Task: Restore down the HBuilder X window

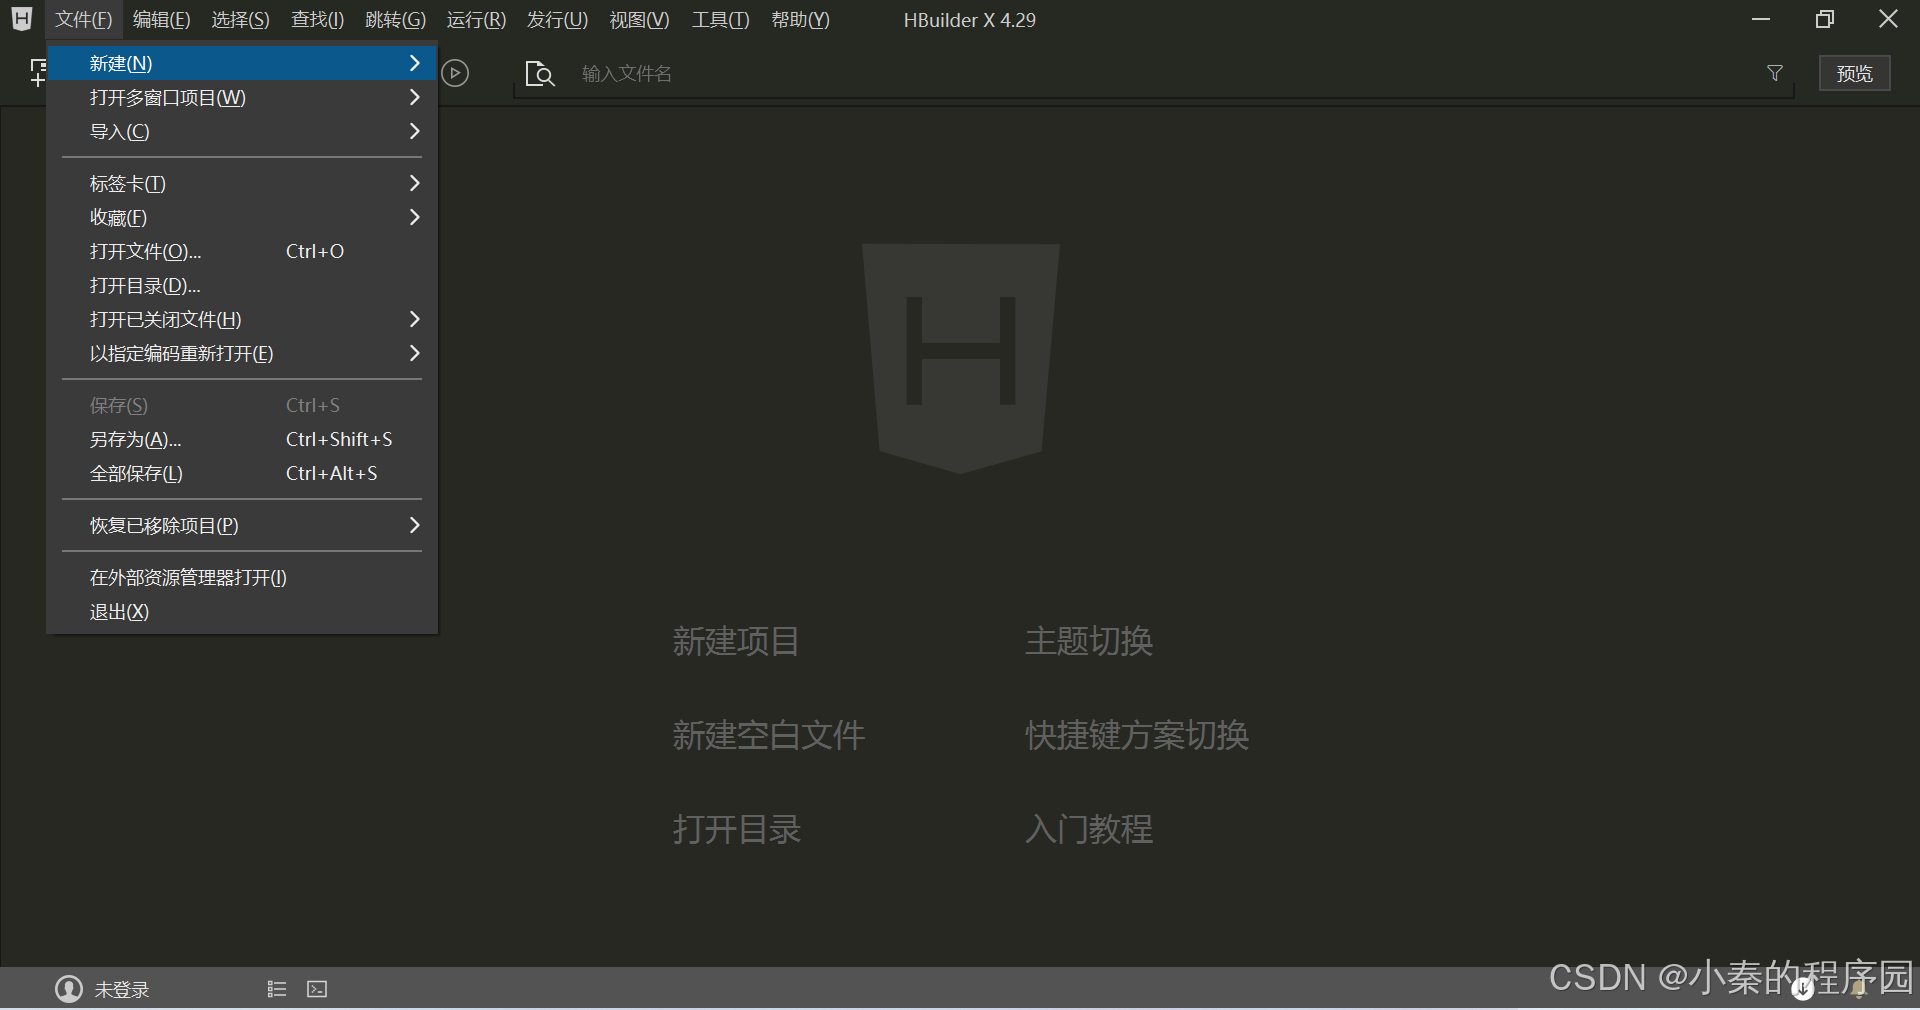Action: point(1825,19)
